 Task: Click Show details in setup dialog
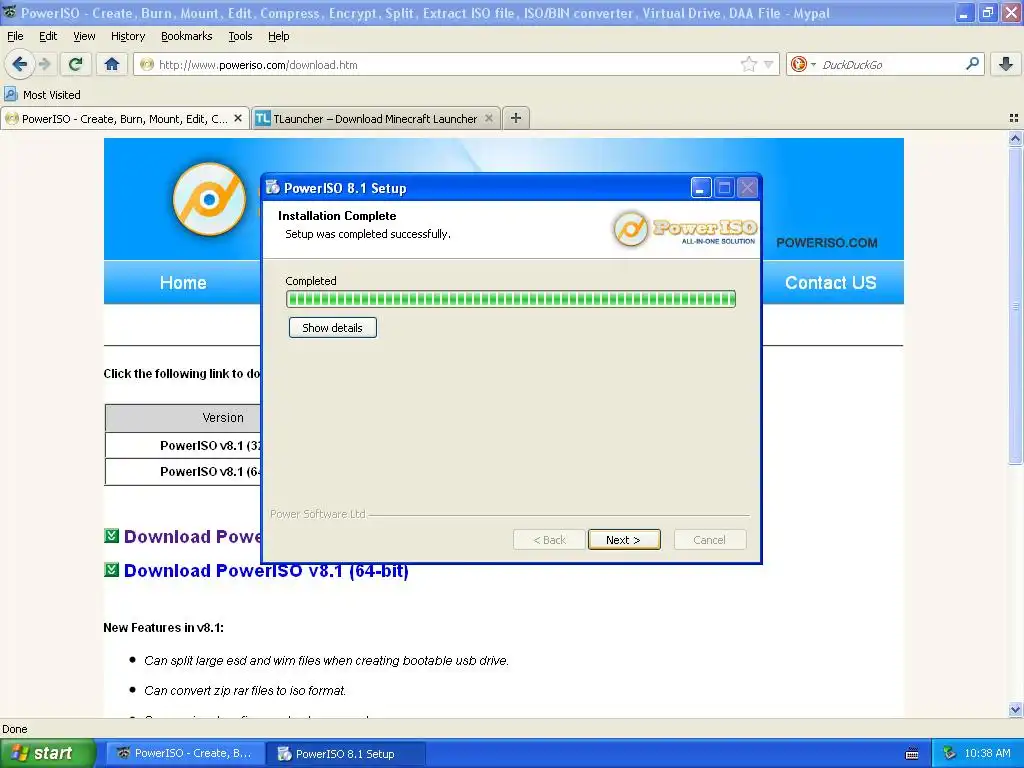pos(332,327)
